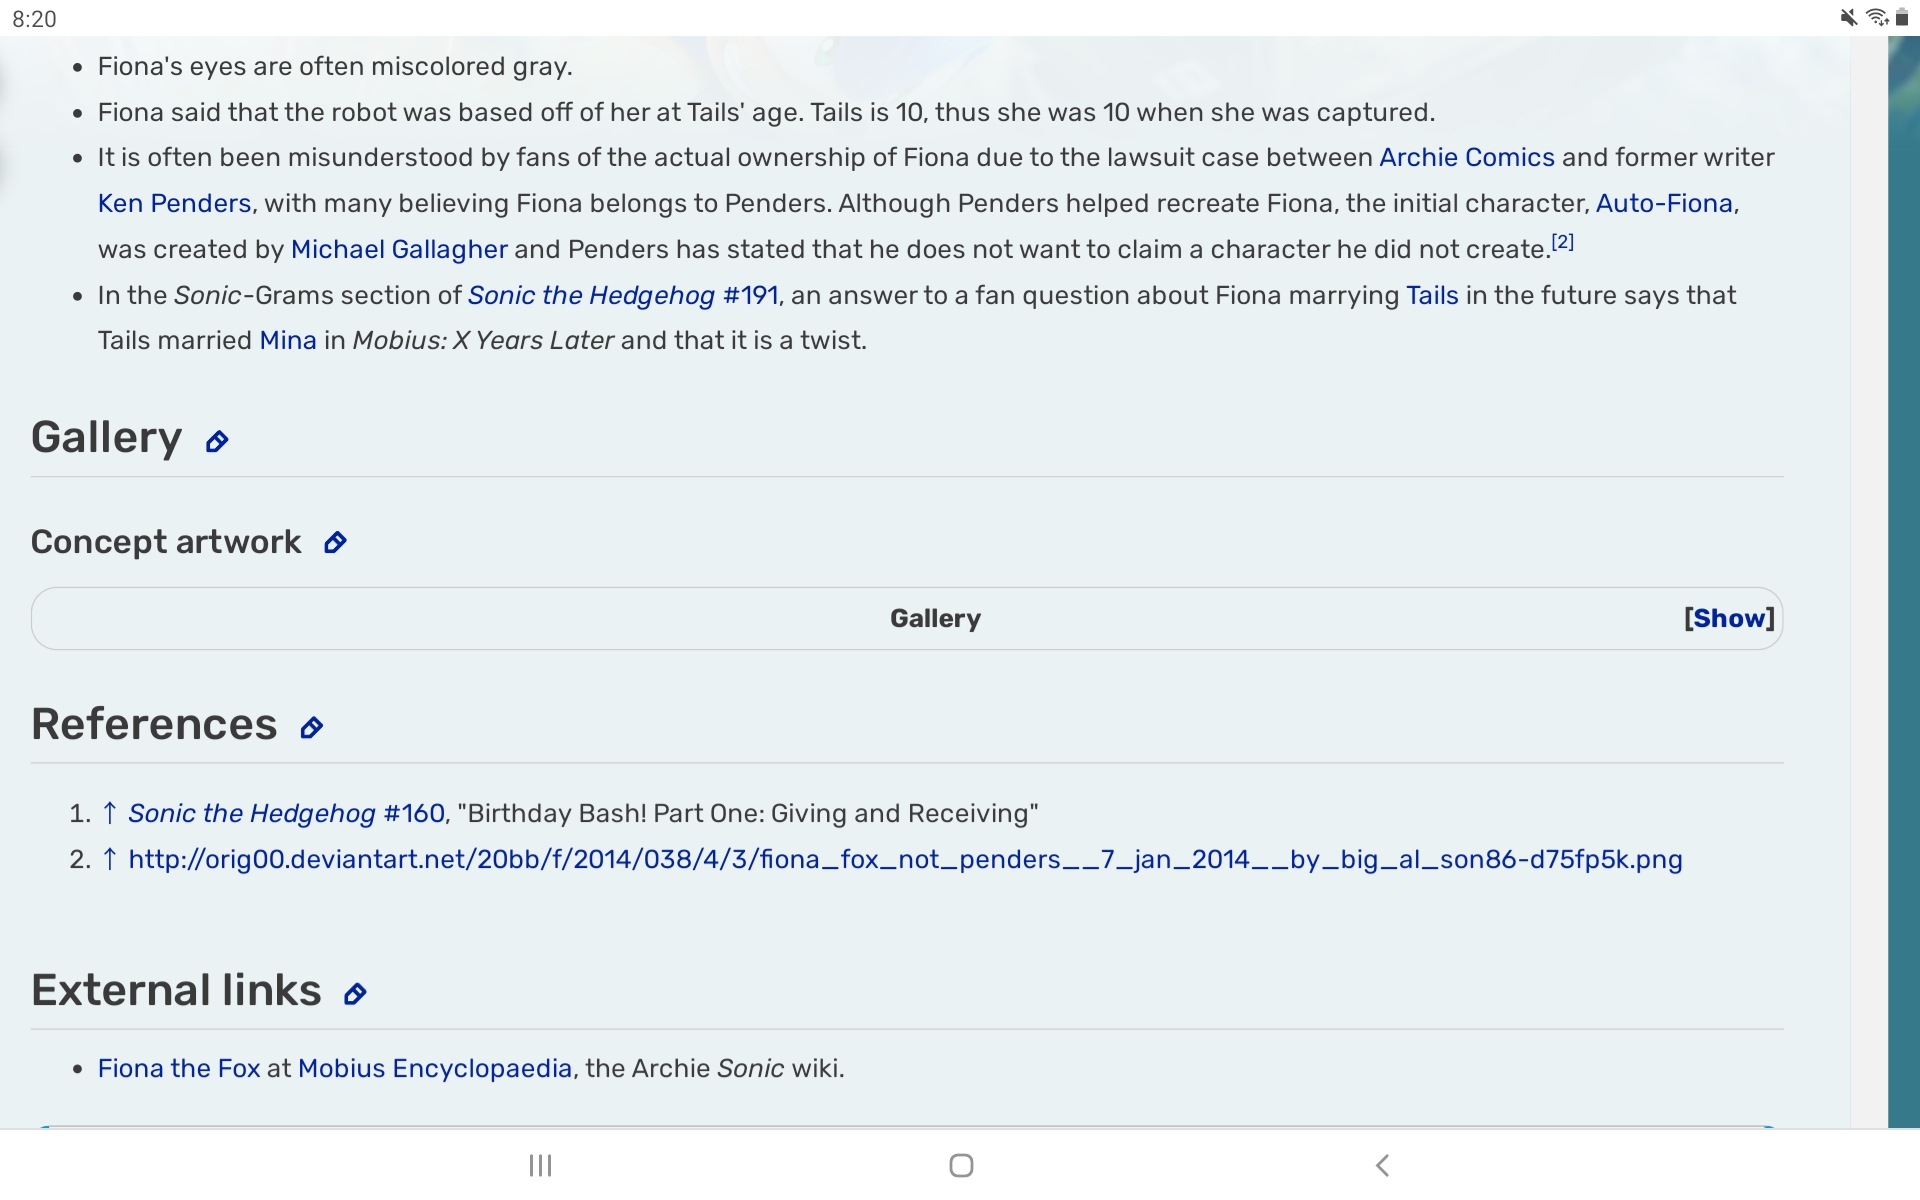Follow the Auto-Fiona link
Screen dimensions: 1920x1200
coord(1663,203)
